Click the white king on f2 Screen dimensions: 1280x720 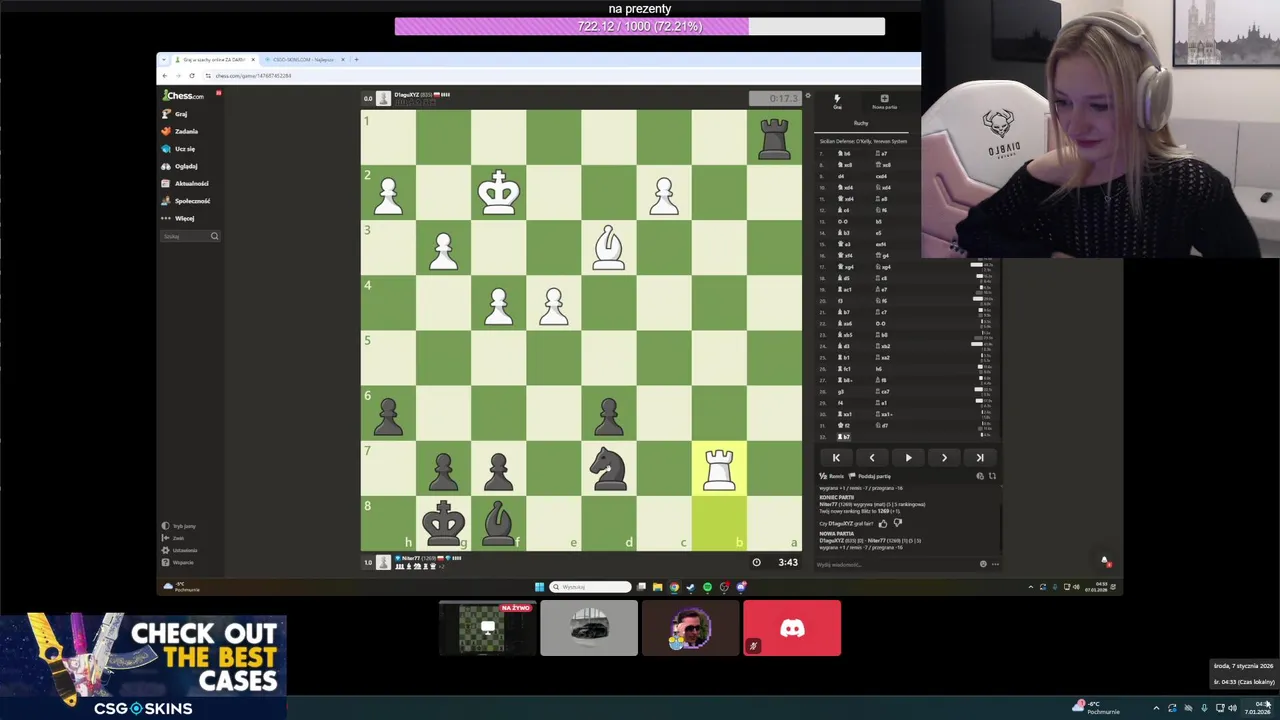(499, 192)
